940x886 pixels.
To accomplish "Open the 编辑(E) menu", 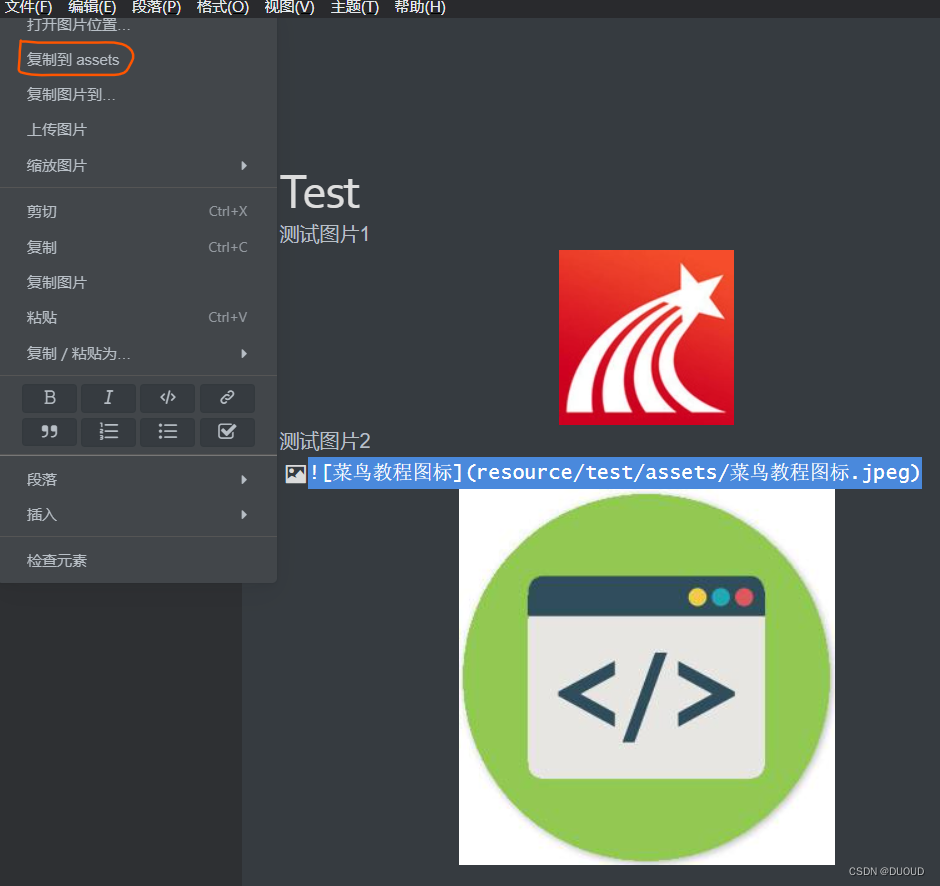I will tap(92, 7).
